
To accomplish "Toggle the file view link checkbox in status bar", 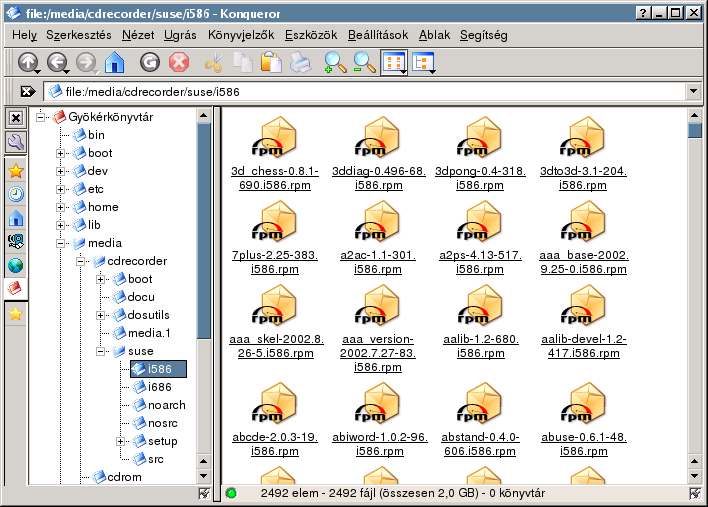I will point(695,493).
